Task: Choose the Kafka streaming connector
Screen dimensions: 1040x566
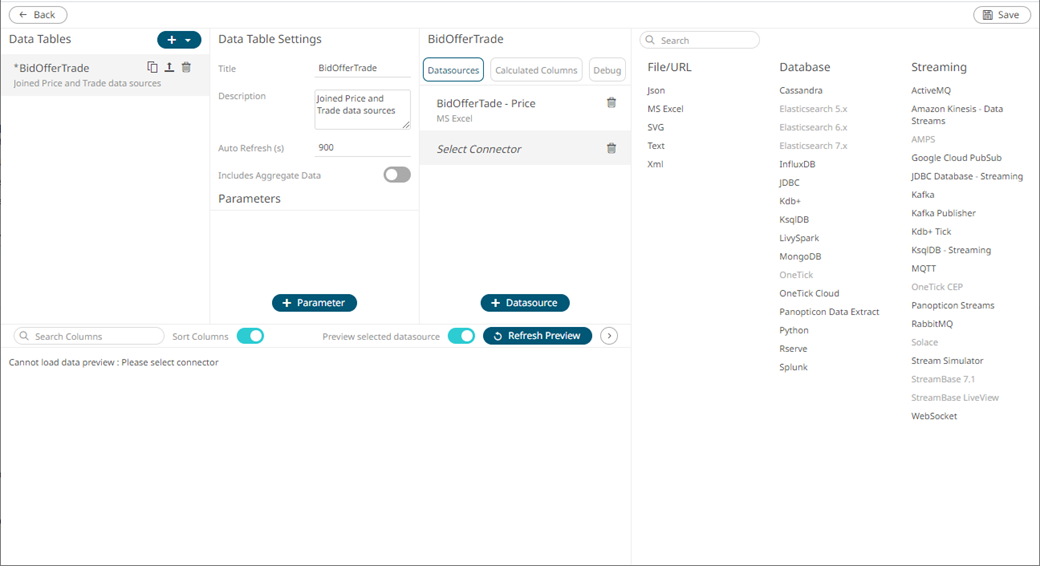Action: tap(922, 195)
